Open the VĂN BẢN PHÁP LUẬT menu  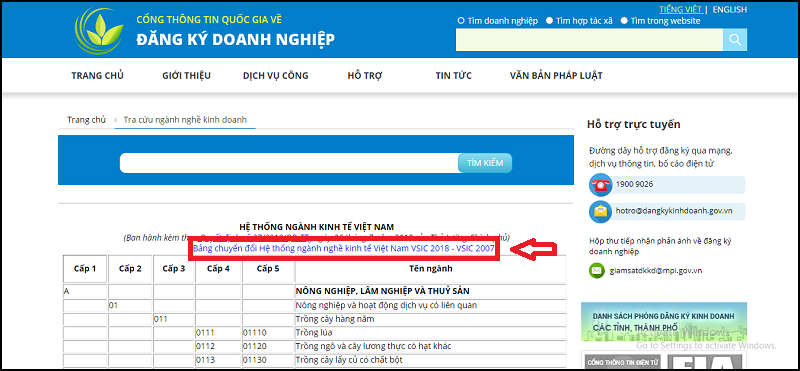coord(556,76)
